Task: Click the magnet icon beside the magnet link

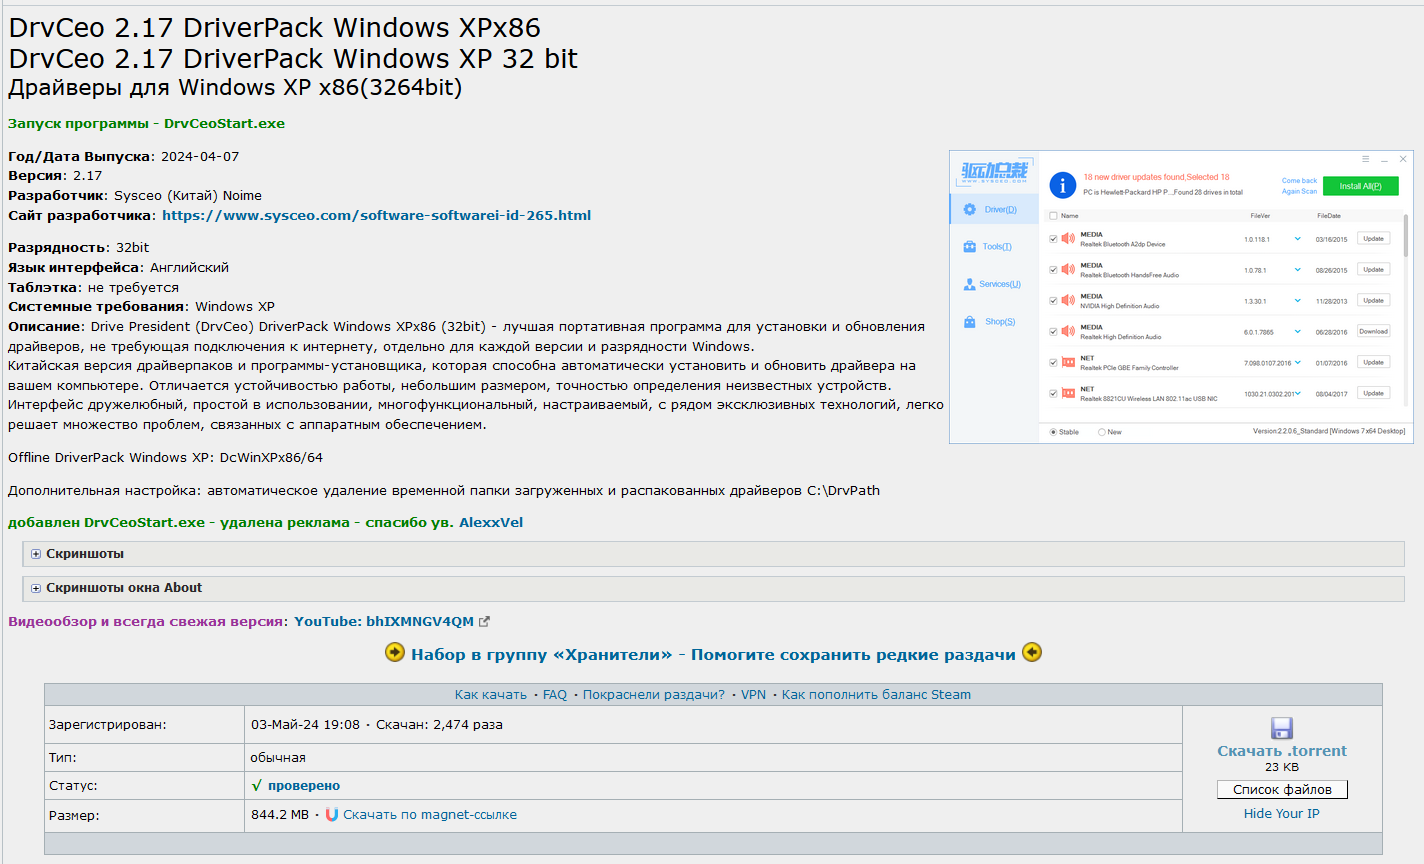Action: [332, 815]
